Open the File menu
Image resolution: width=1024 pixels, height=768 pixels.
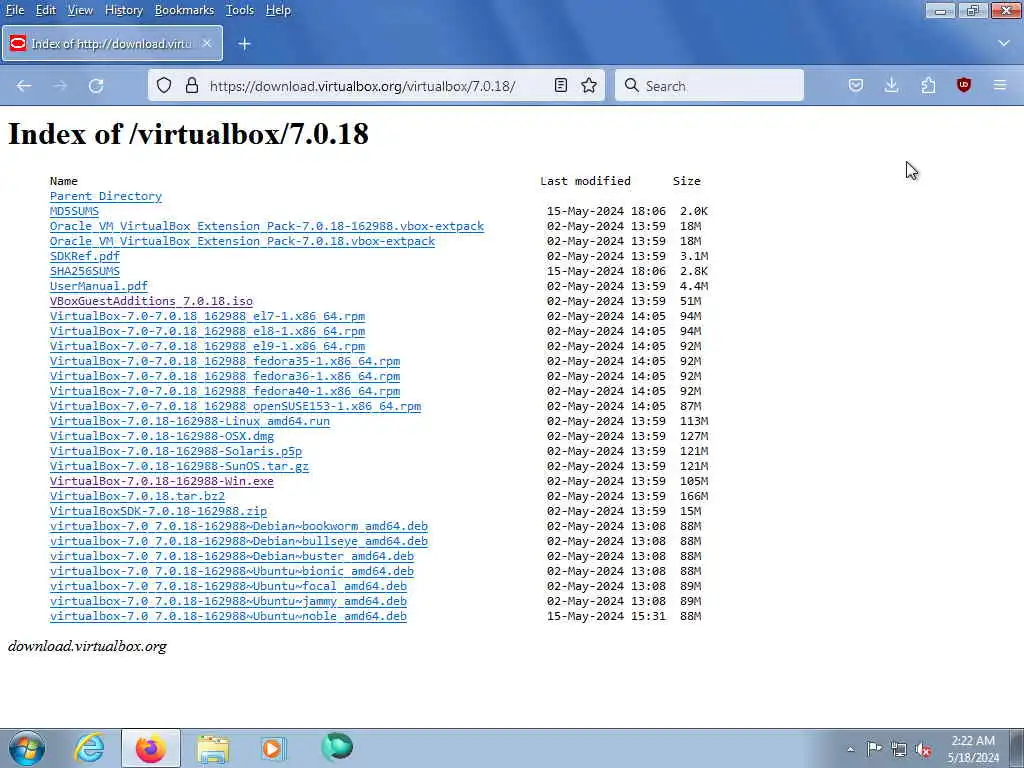tap(15, 10)
